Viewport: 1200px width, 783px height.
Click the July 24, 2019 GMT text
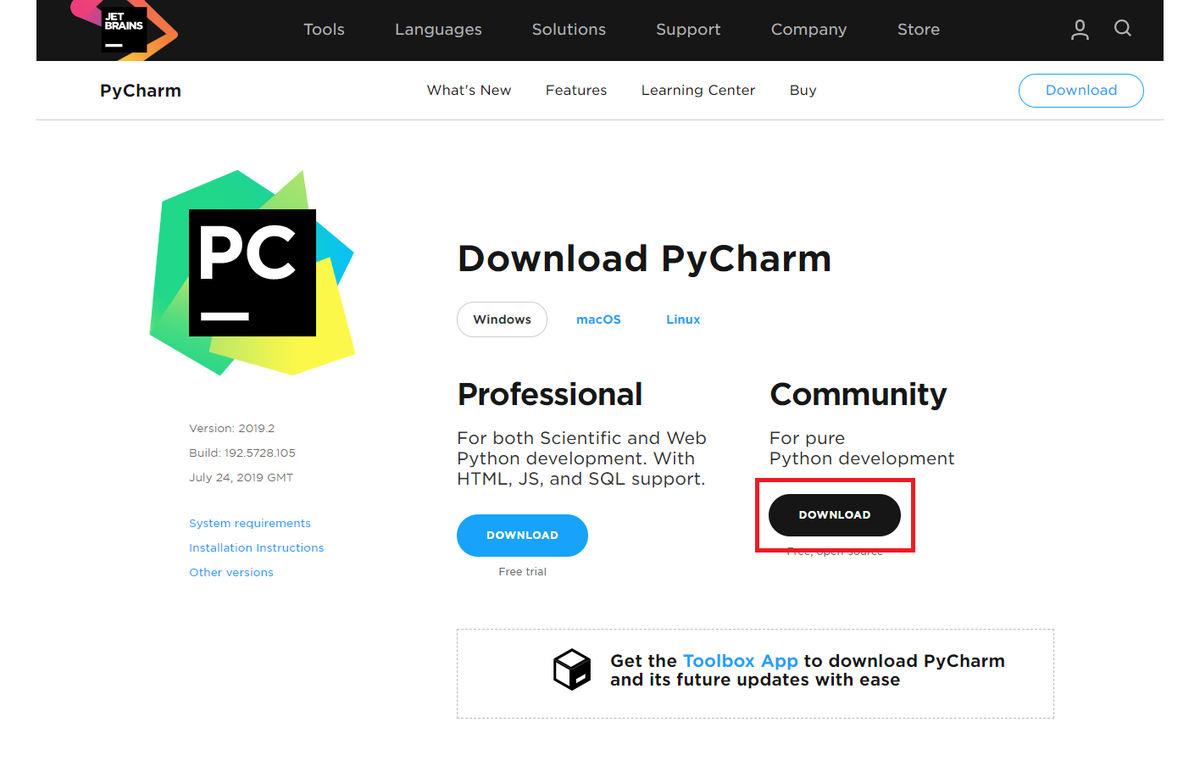tap(241, 478)
